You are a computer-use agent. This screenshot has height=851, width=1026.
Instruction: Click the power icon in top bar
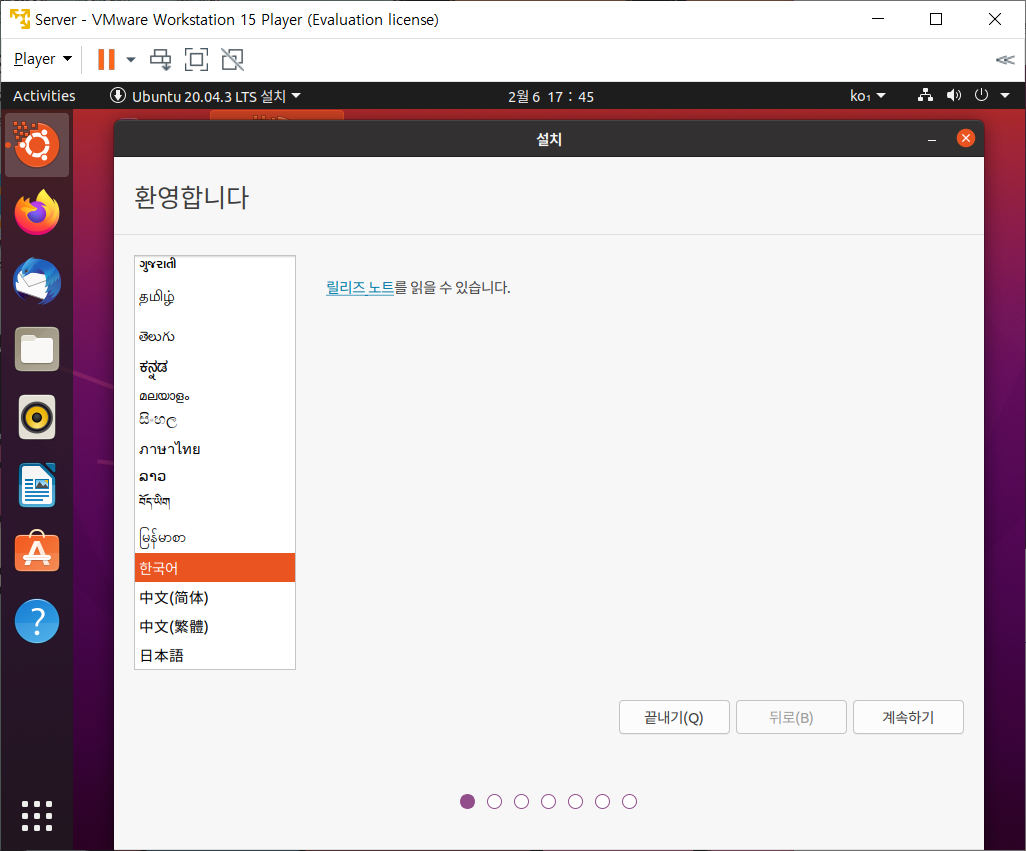pyautogui.click(x=981, y=96)
